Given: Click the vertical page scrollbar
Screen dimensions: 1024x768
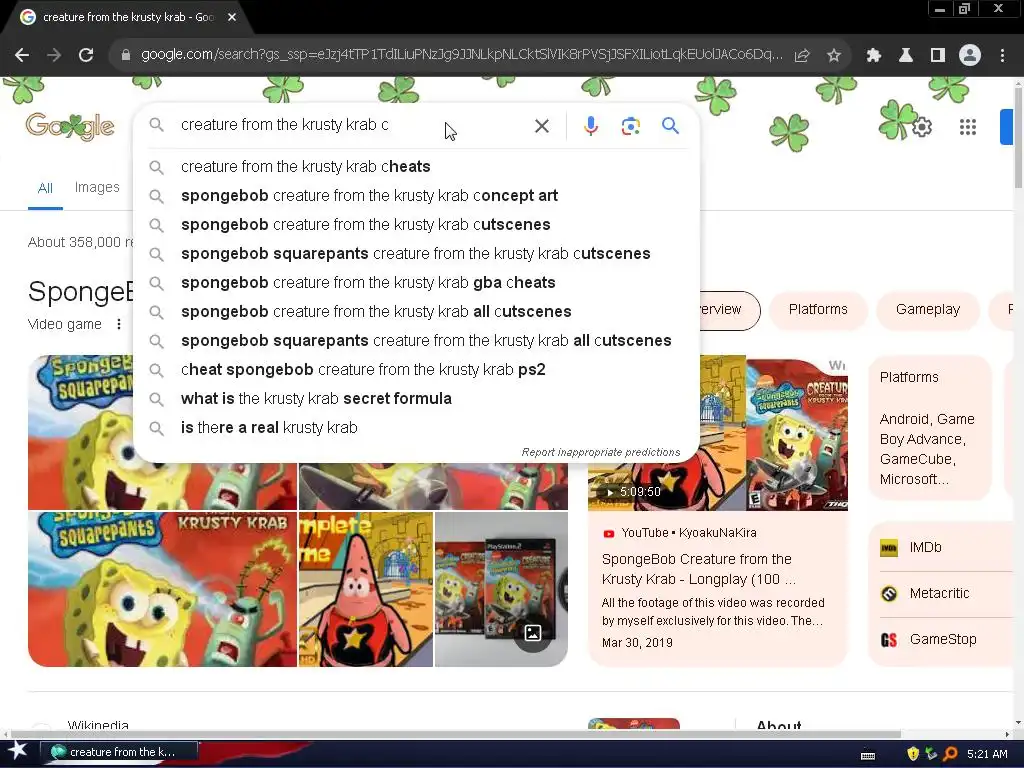Looking at the screenshot, I should click(x=1018, y=136).
